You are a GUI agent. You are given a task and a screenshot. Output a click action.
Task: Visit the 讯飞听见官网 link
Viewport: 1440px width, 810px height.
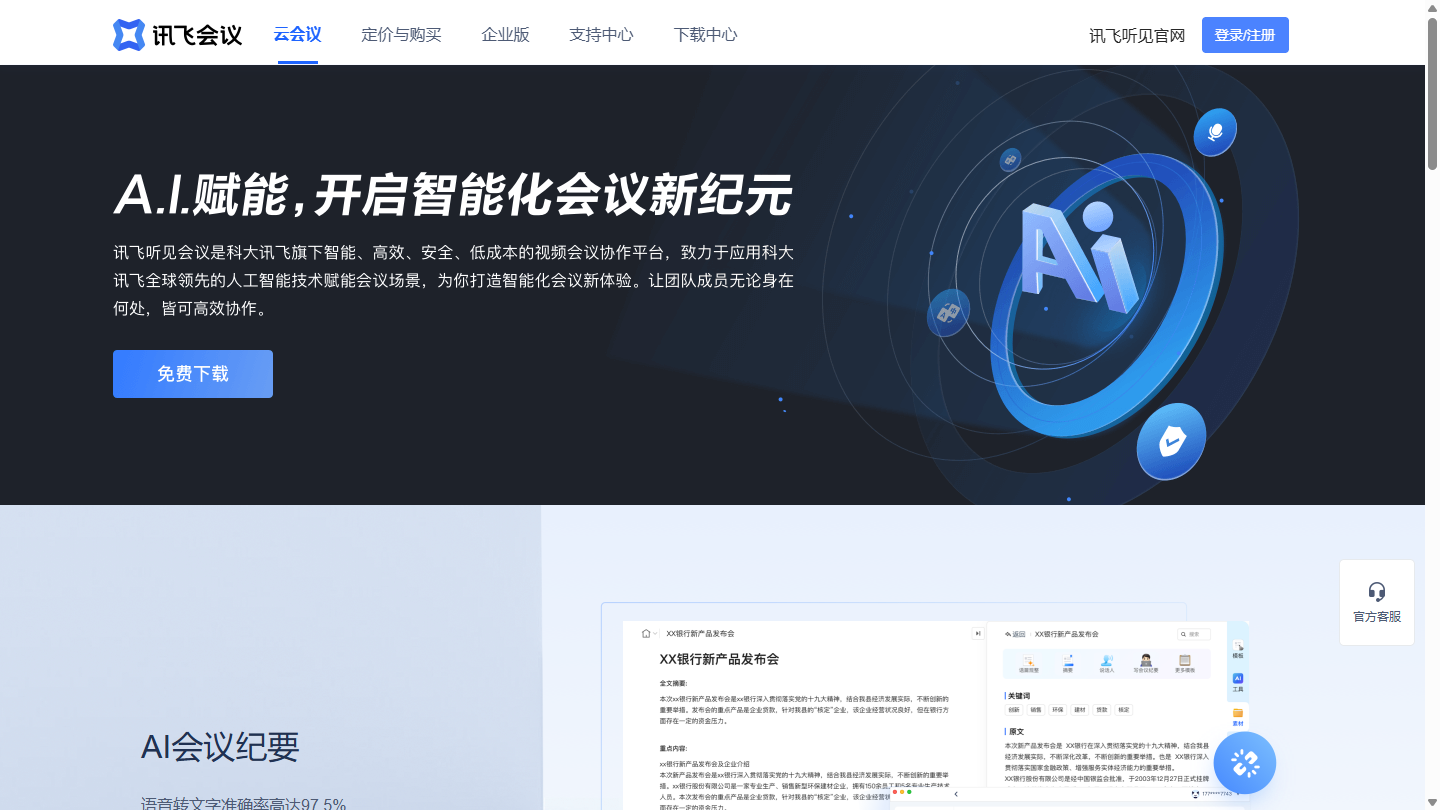[x=1137, y=35]
